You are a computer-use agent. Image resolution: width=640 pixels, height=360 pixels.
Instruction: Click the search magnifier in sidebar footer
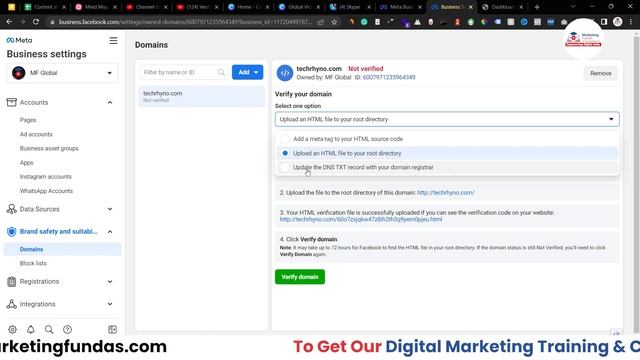49,329
